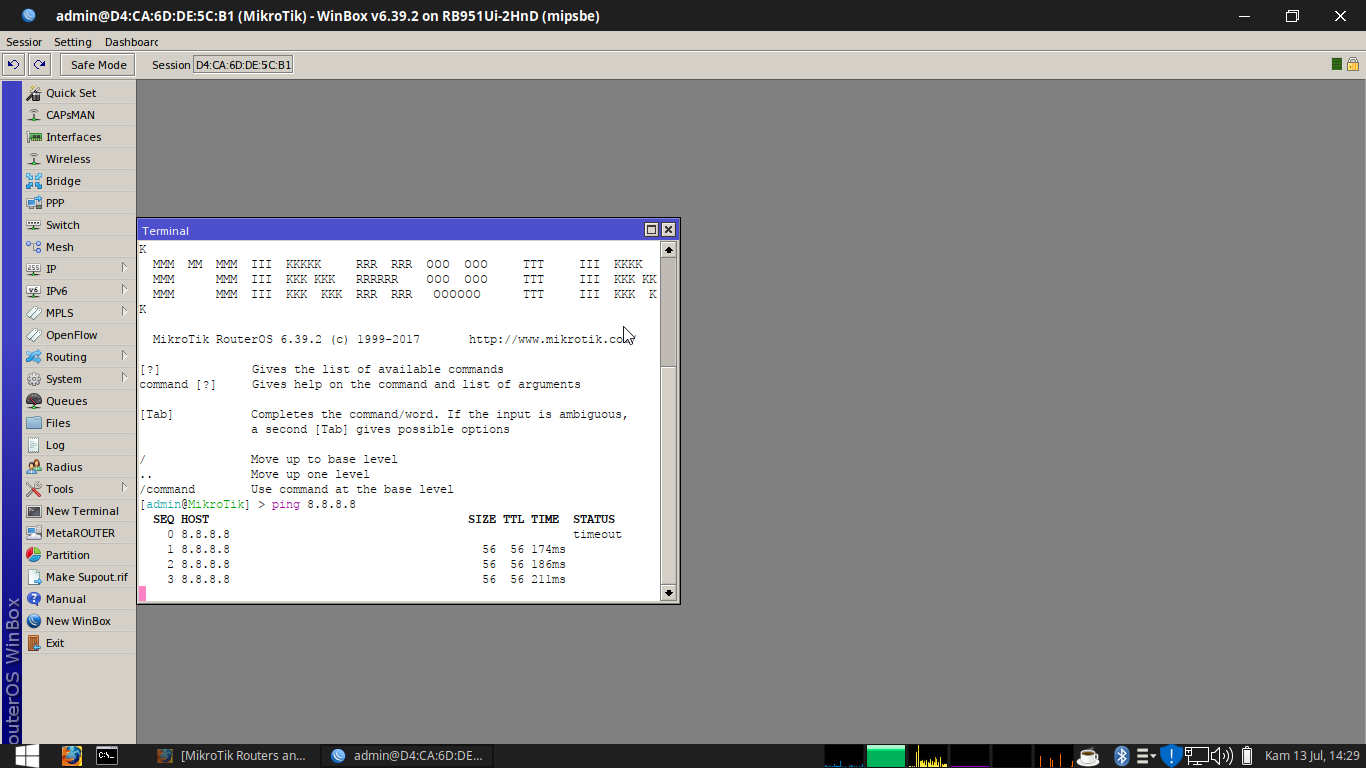Click the "timeout" status in ping results

pyautogui.click(x=597, y=535)
